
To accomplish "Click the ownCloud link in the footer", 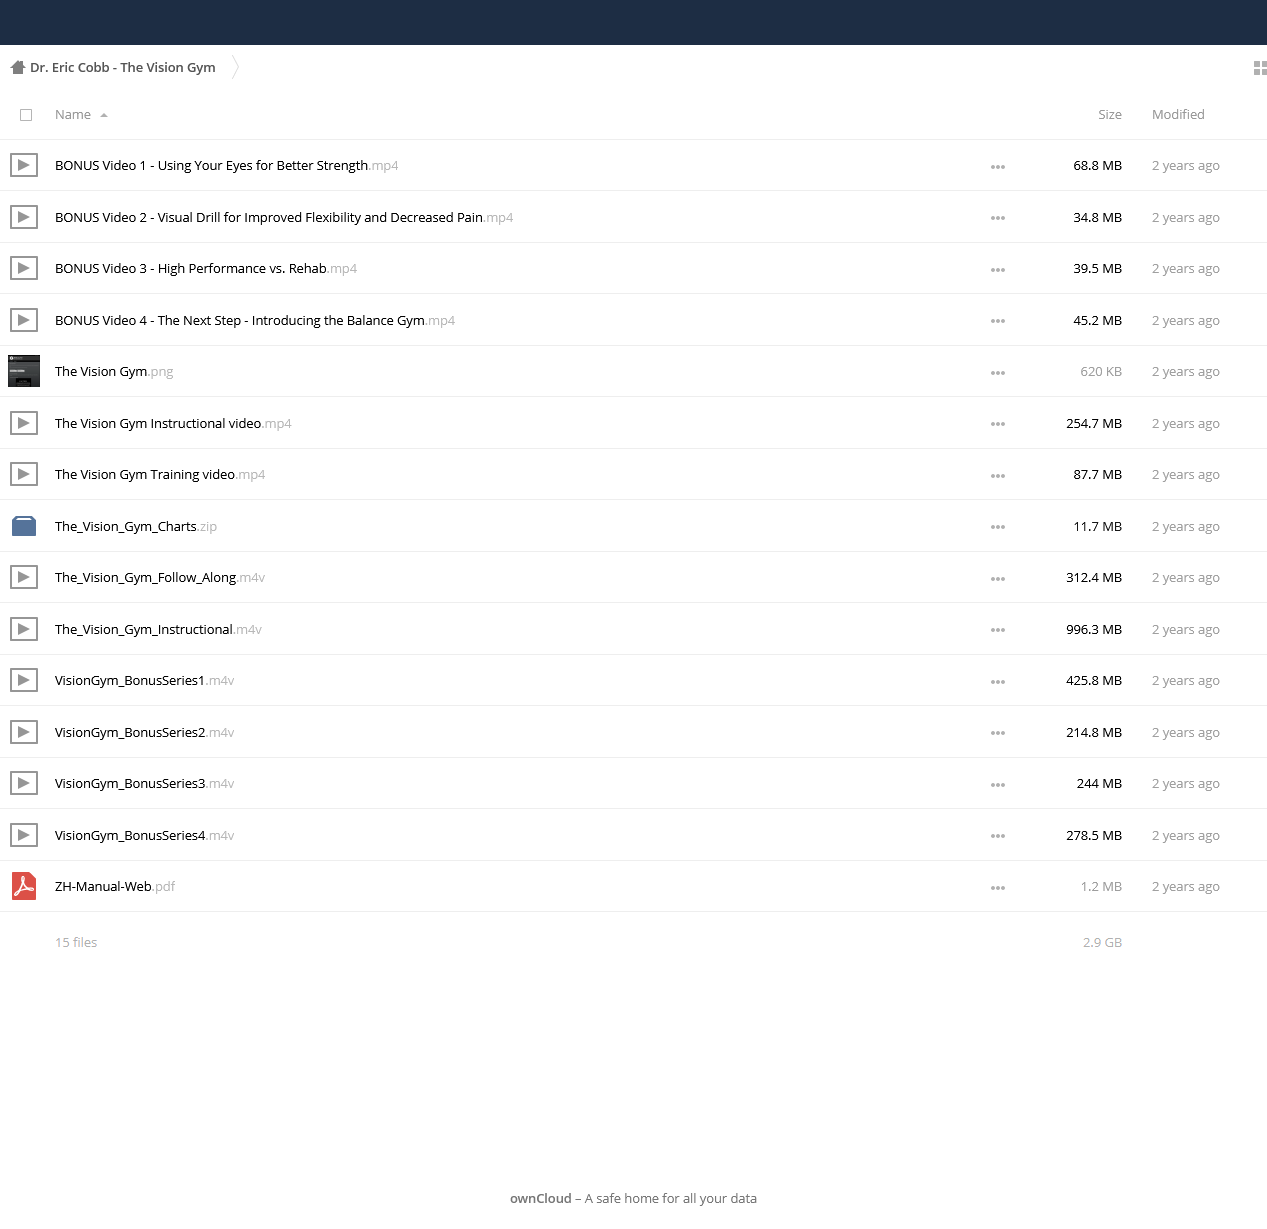I will point(541,1198).
